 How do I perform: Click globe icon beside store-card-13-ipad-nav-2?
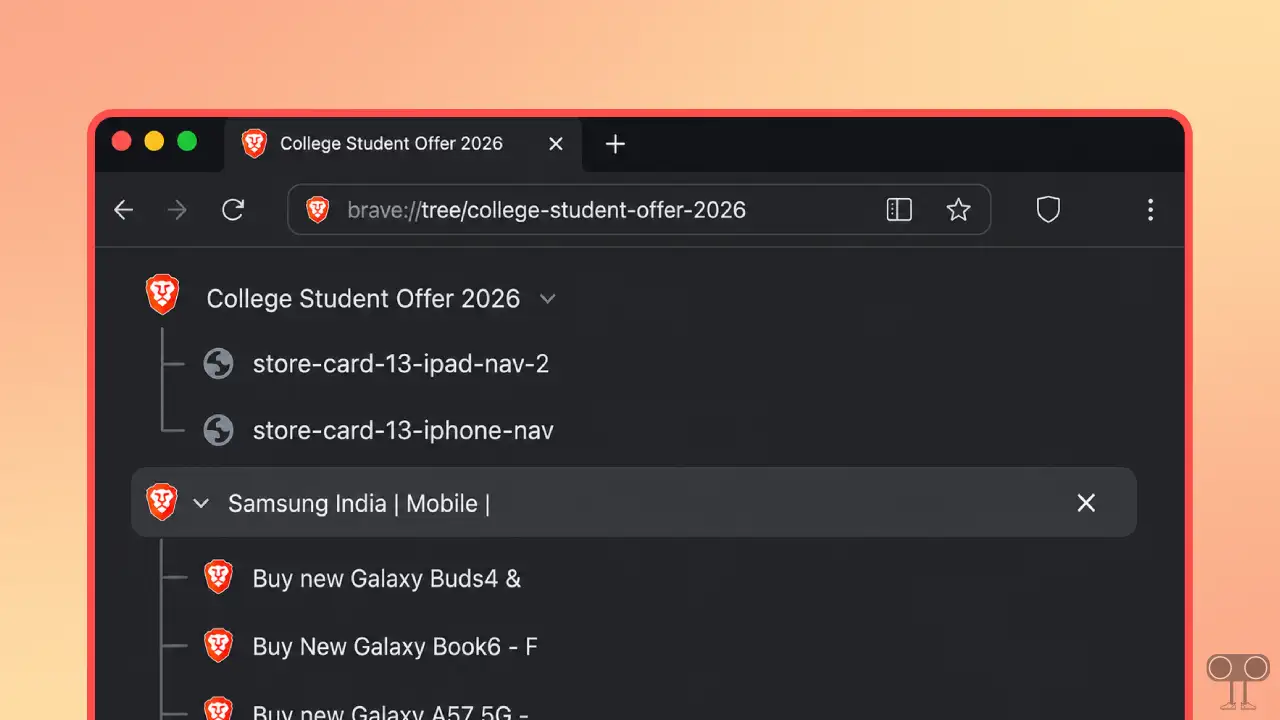coord(218,364)
